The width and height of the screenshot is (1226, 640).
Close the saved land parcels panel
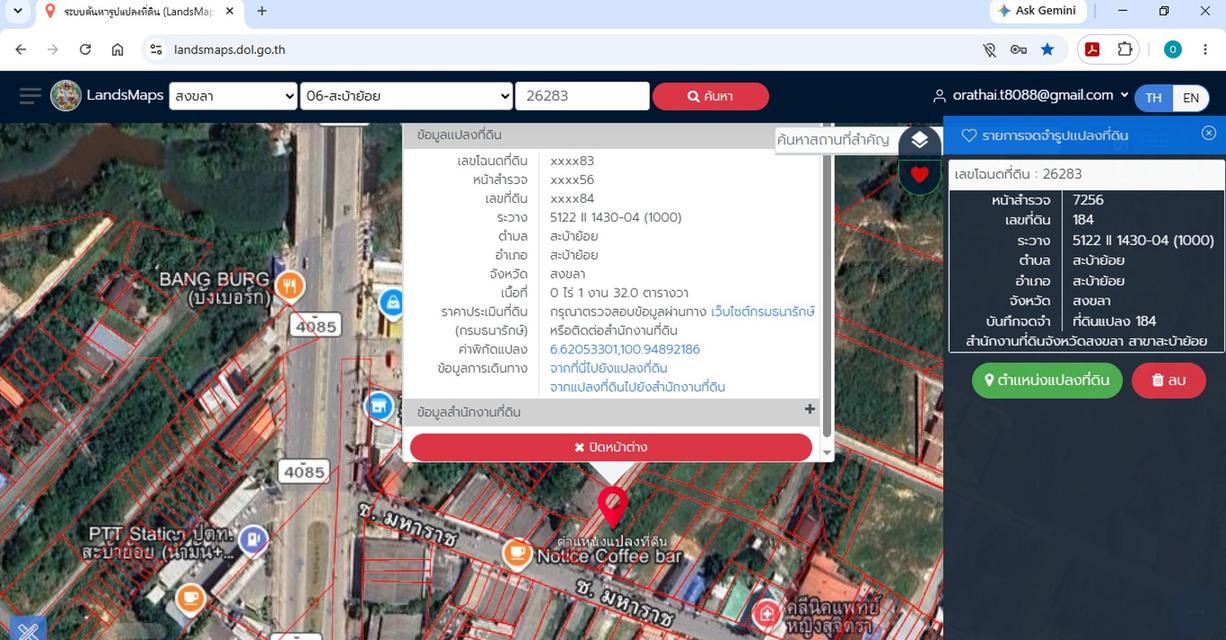point(1208,133)
